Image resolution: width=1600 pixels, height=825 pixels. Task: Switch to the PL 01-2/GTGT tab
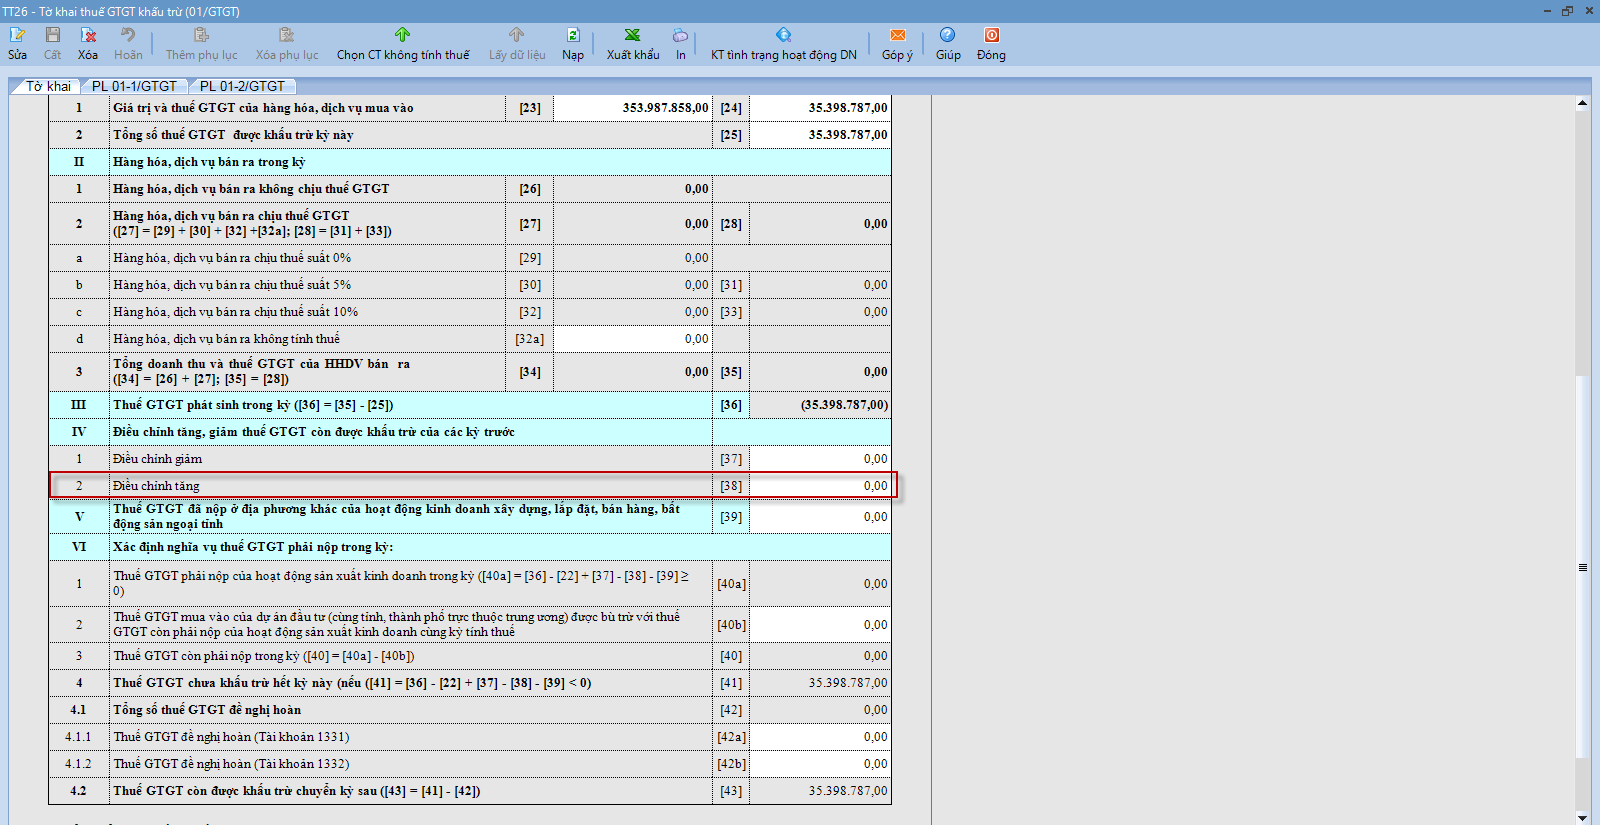click(242, 86)
